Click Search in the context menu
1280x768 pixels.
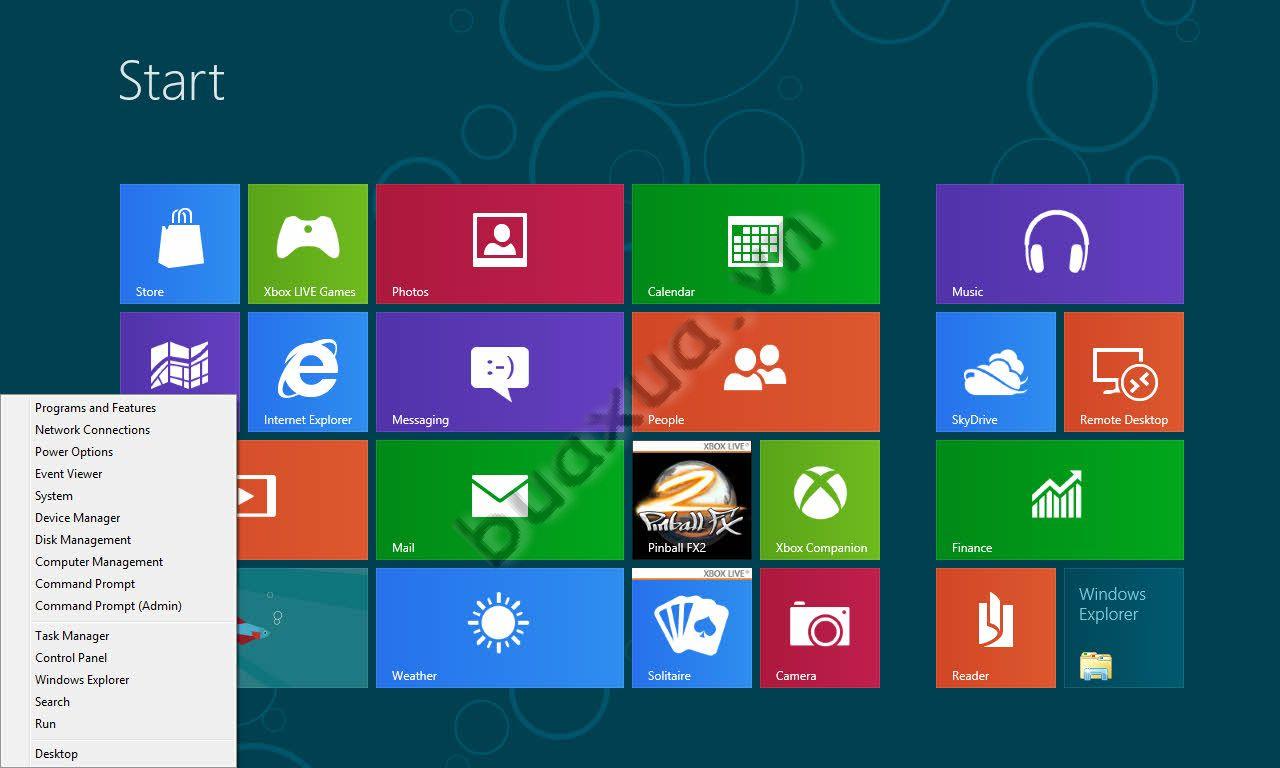point(119,702)
